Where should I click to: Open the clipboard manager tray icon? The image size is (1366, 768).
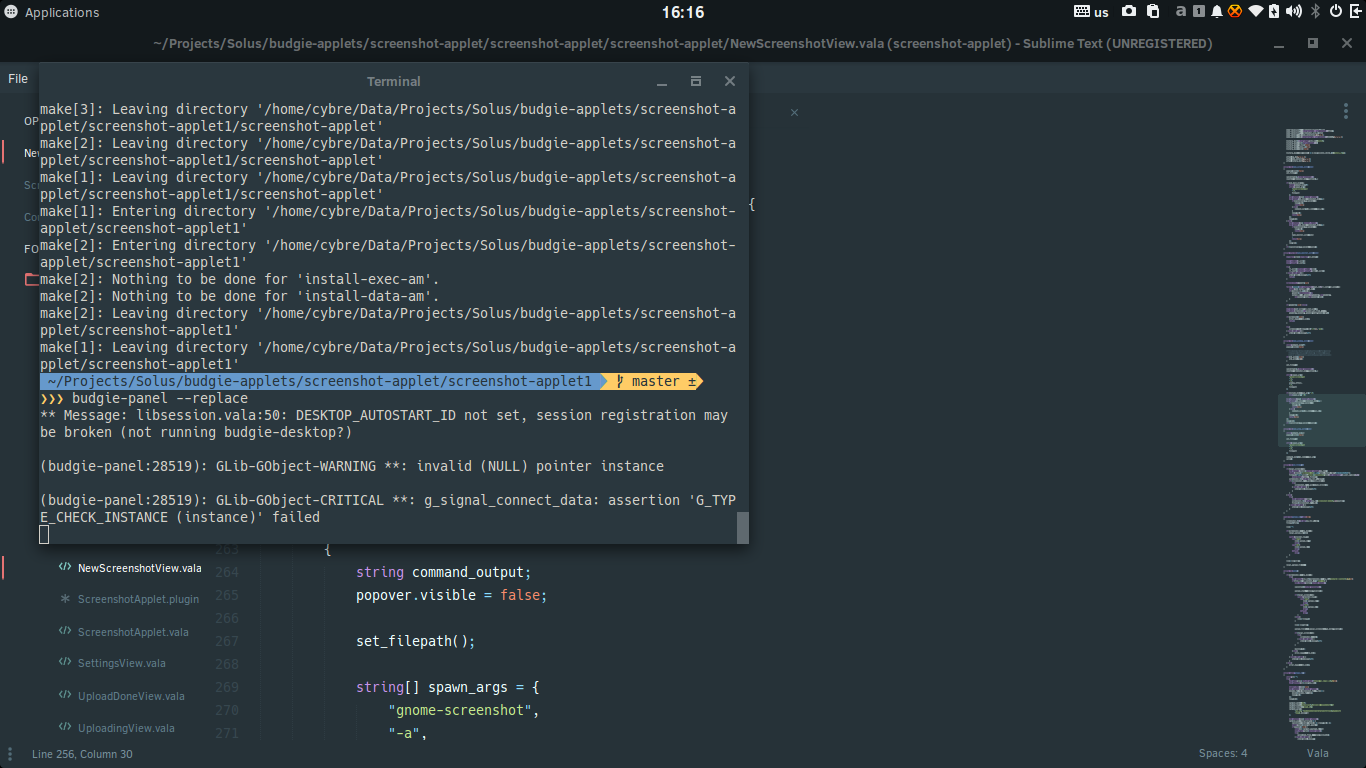click(1153, 12)
